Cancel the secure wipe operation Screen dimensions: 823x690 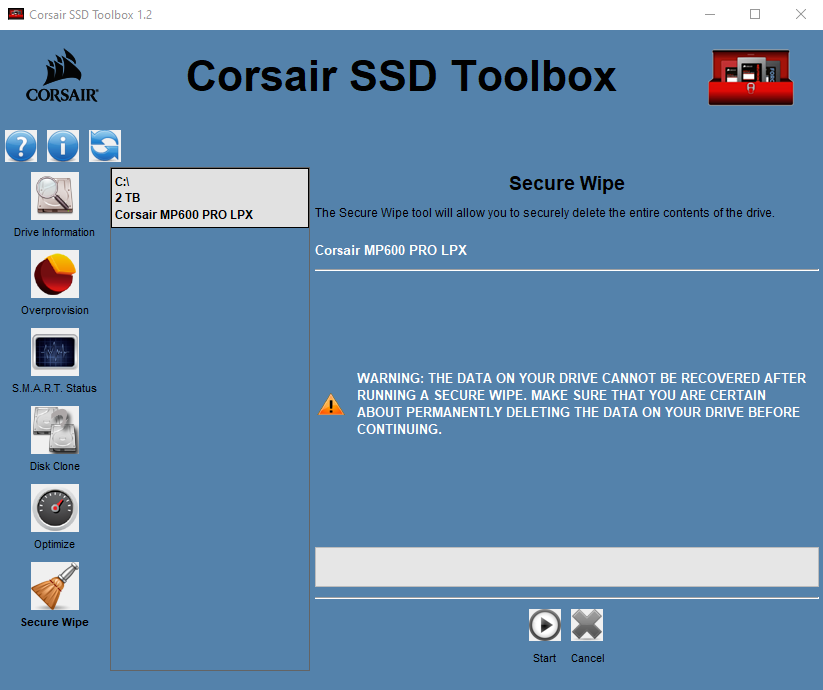click(587, 626)
